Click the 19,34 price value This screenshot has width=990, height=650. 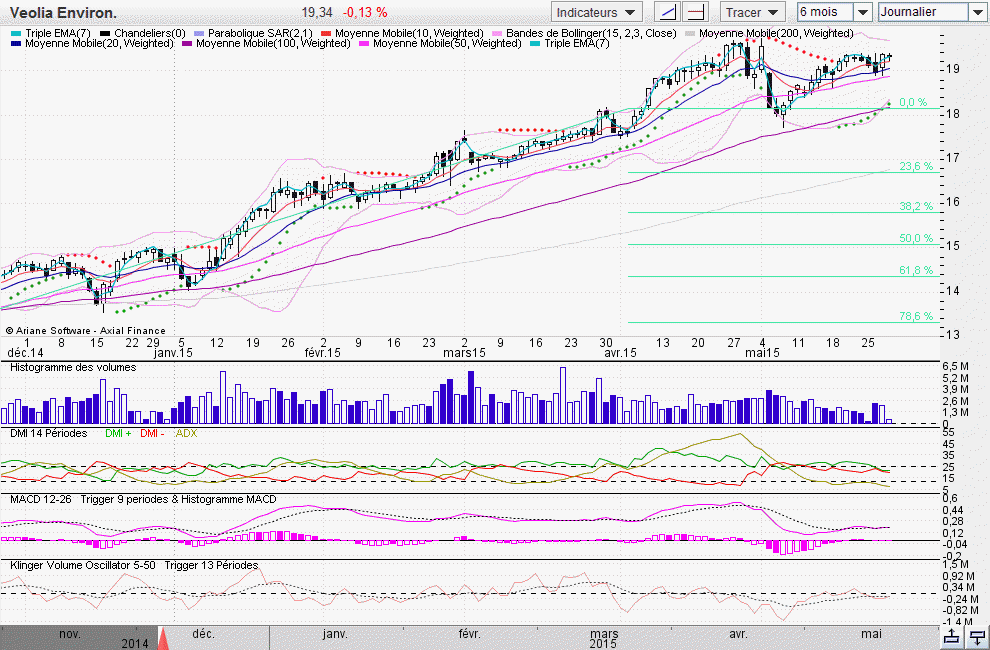click(x=317, y=12)
